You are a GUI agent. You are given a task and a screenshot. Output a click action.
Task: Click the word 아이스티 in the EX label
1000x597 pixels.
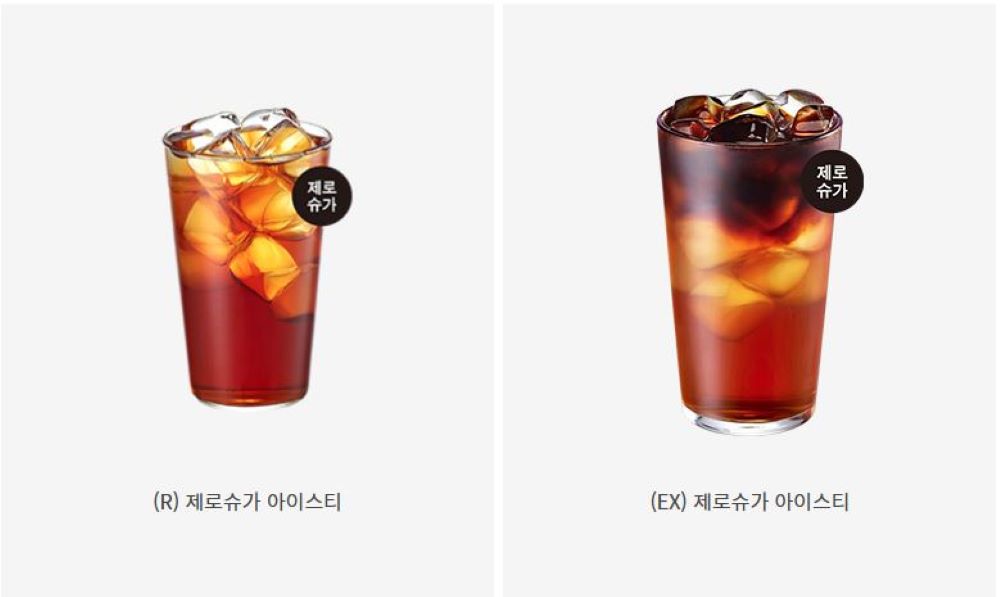pos(812,501)
